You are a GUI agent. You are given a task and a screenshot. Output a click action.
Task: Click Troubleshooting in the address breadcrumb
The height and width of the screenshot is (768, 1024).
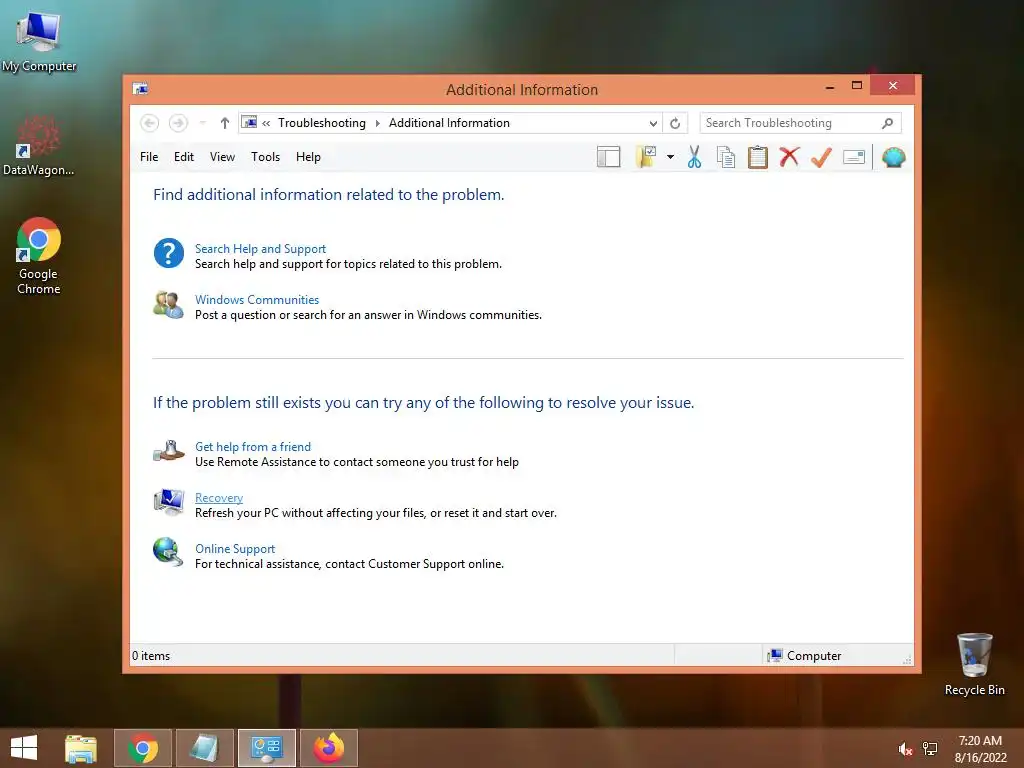(322, 123)
